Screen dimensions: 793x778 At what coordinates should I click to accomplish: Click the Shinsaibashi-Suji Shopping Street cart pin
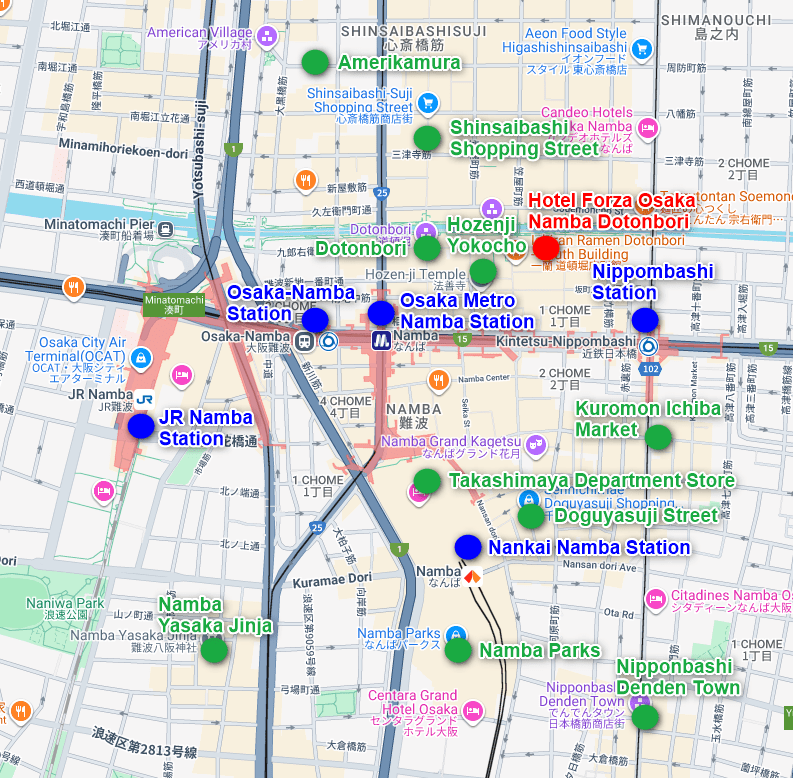pos(428,103)
